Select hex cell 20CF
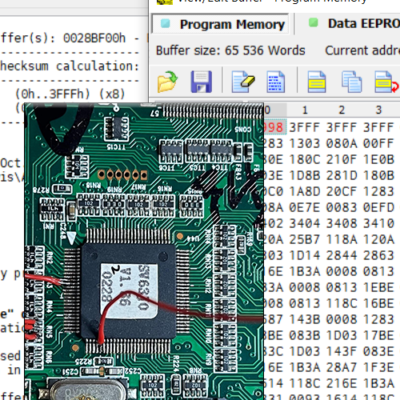This screenshot has height=400, width=400. click(x=342, y=191)
